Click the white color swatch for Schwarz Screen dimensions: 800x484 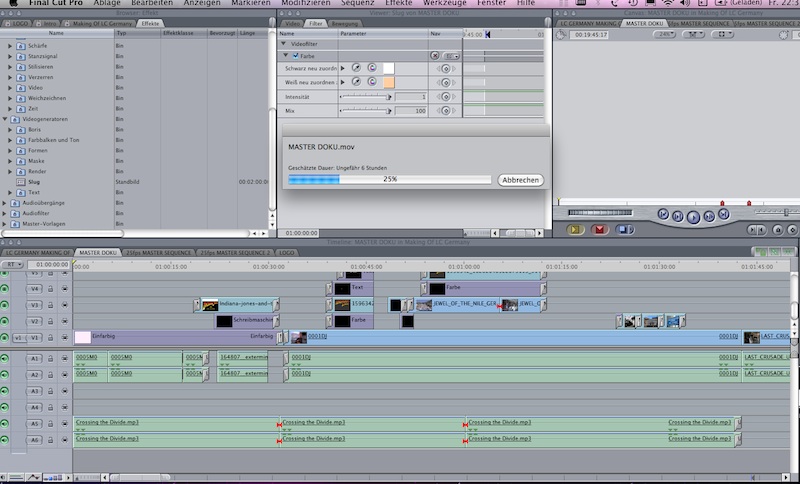(389, 68)
